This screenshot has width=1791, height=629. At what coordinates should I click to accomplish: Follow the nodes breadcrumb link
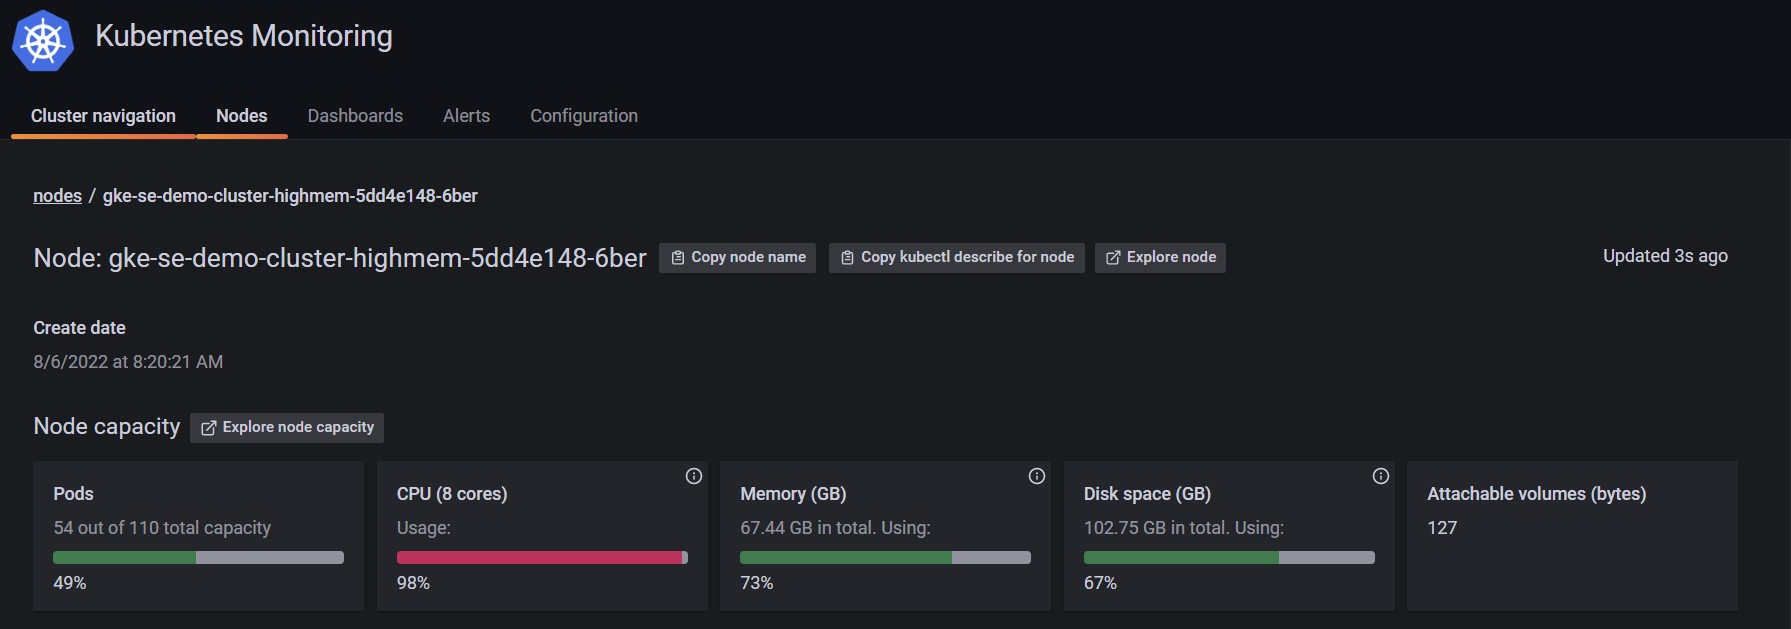pyautogui.click(x=57, y=196)
